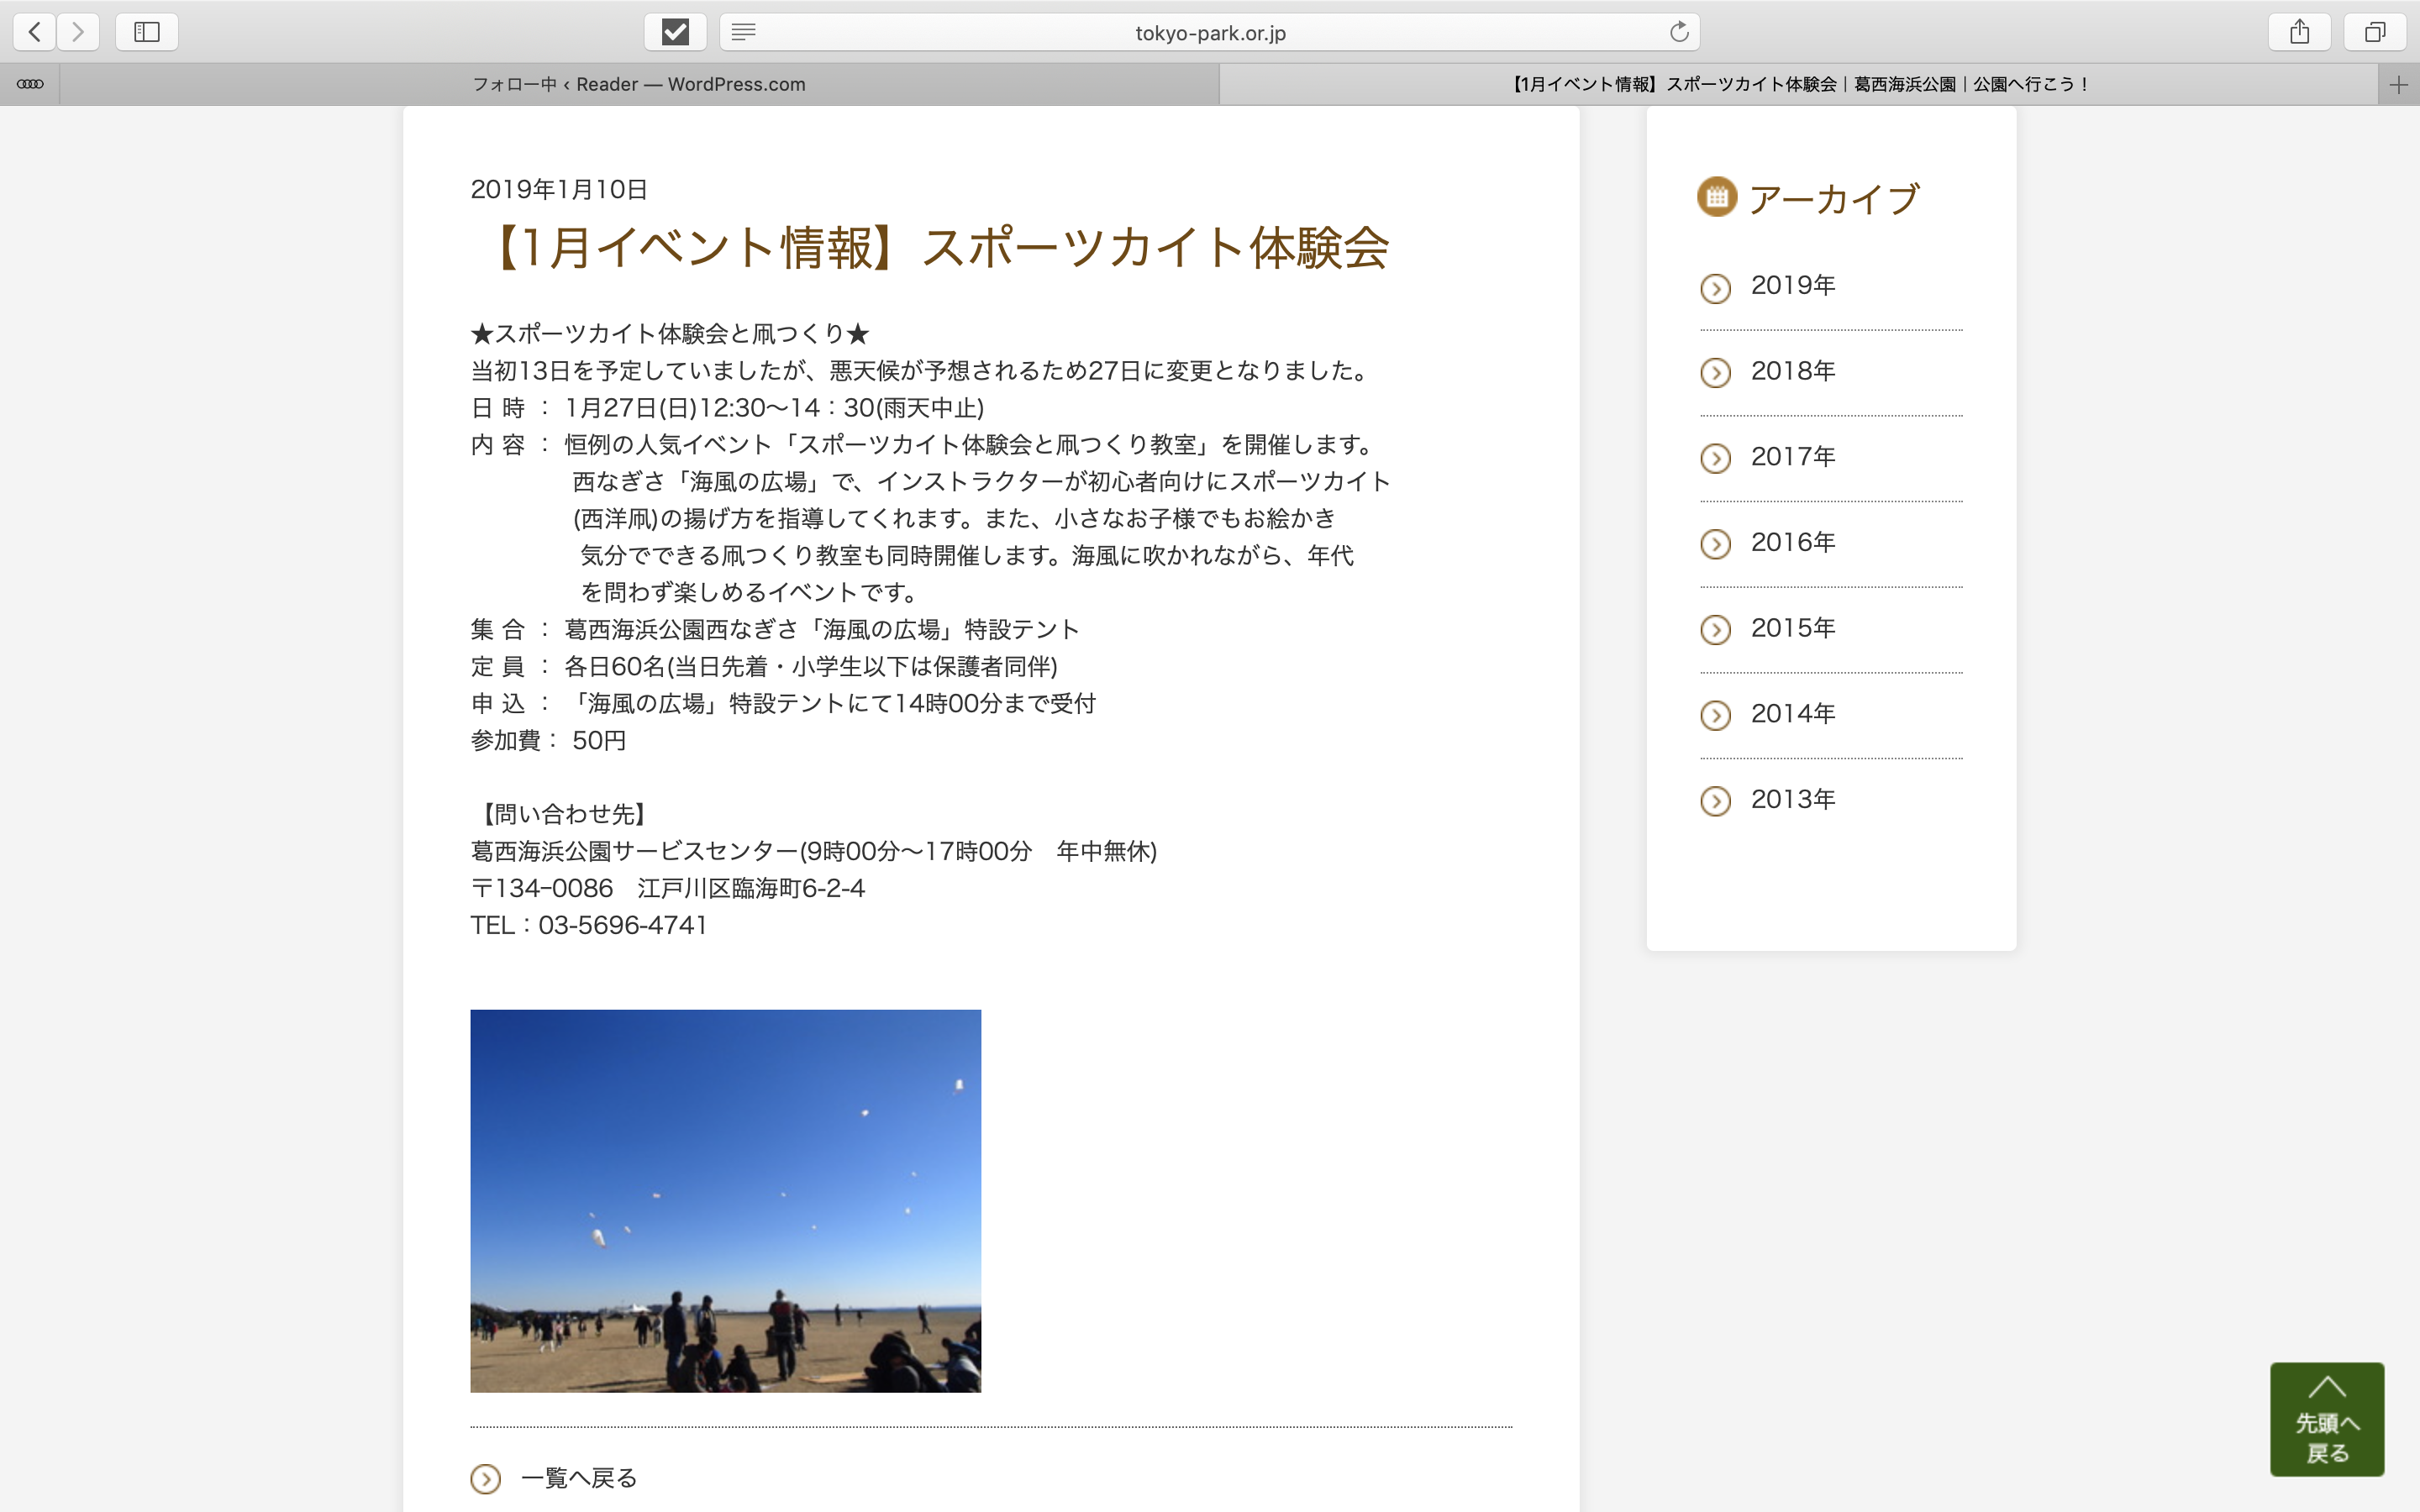
Task: Open a new tab with plus
Action: [2398, 85]
